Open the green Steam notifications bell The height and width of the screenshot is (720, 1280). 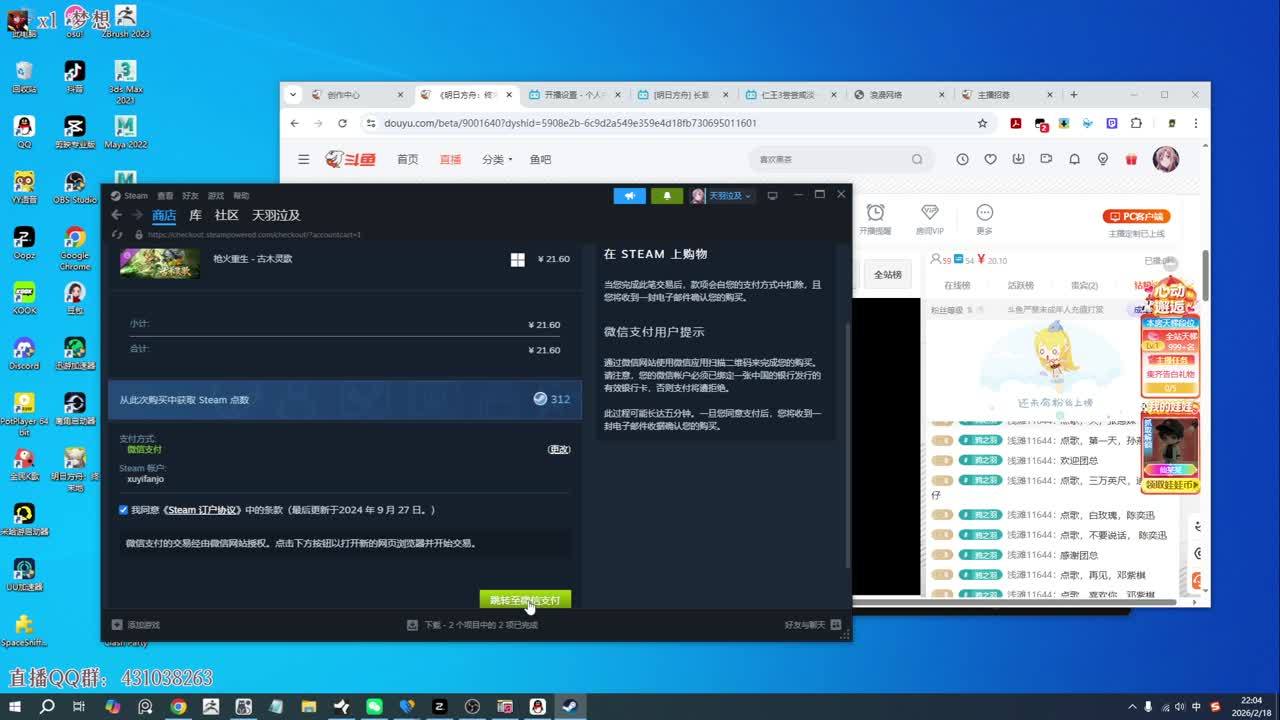[x=667, y=196]
